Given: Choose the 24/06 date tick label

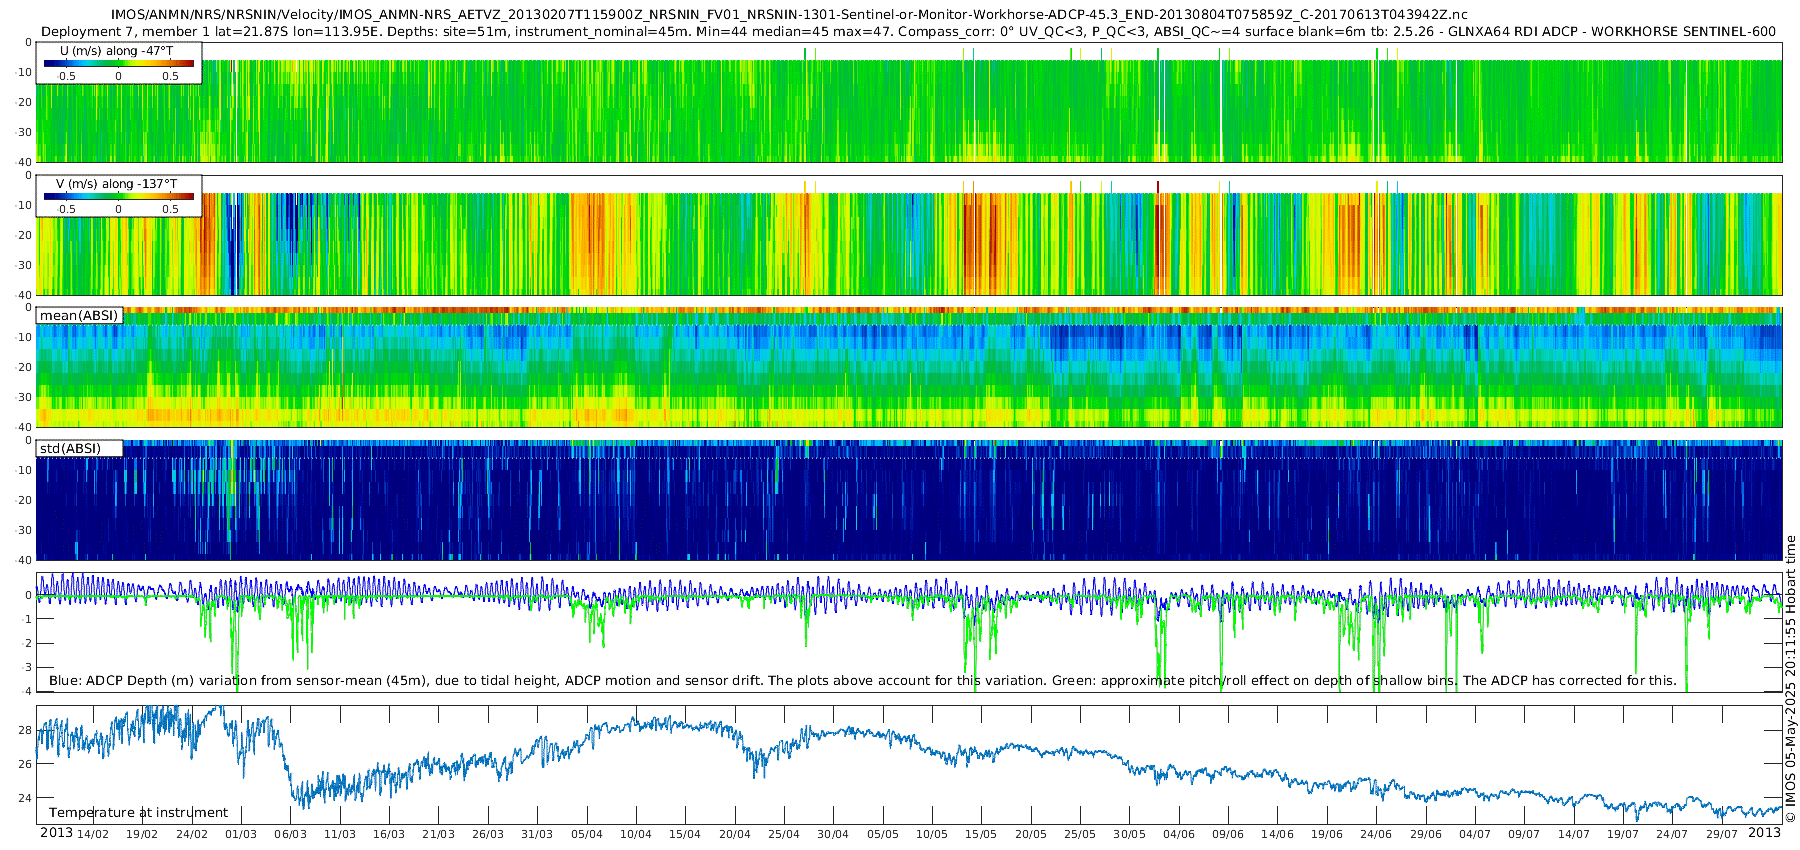Looking at the screenshot, I should (1376, 834).
